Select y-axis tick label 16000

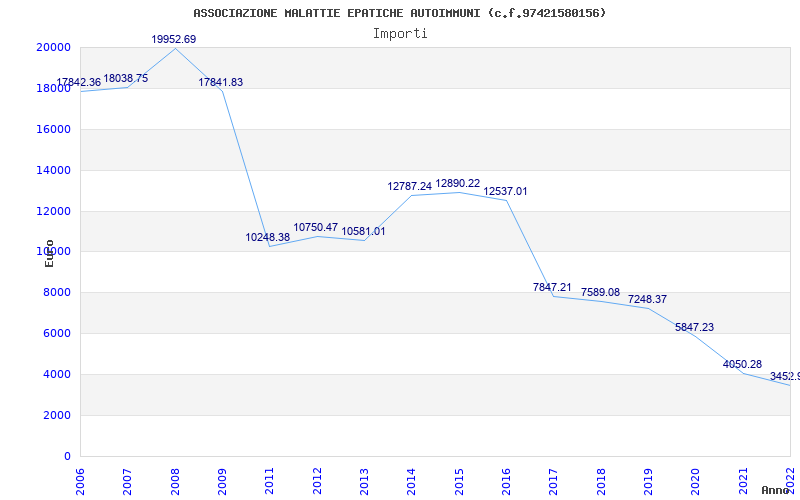coord(53,129)
